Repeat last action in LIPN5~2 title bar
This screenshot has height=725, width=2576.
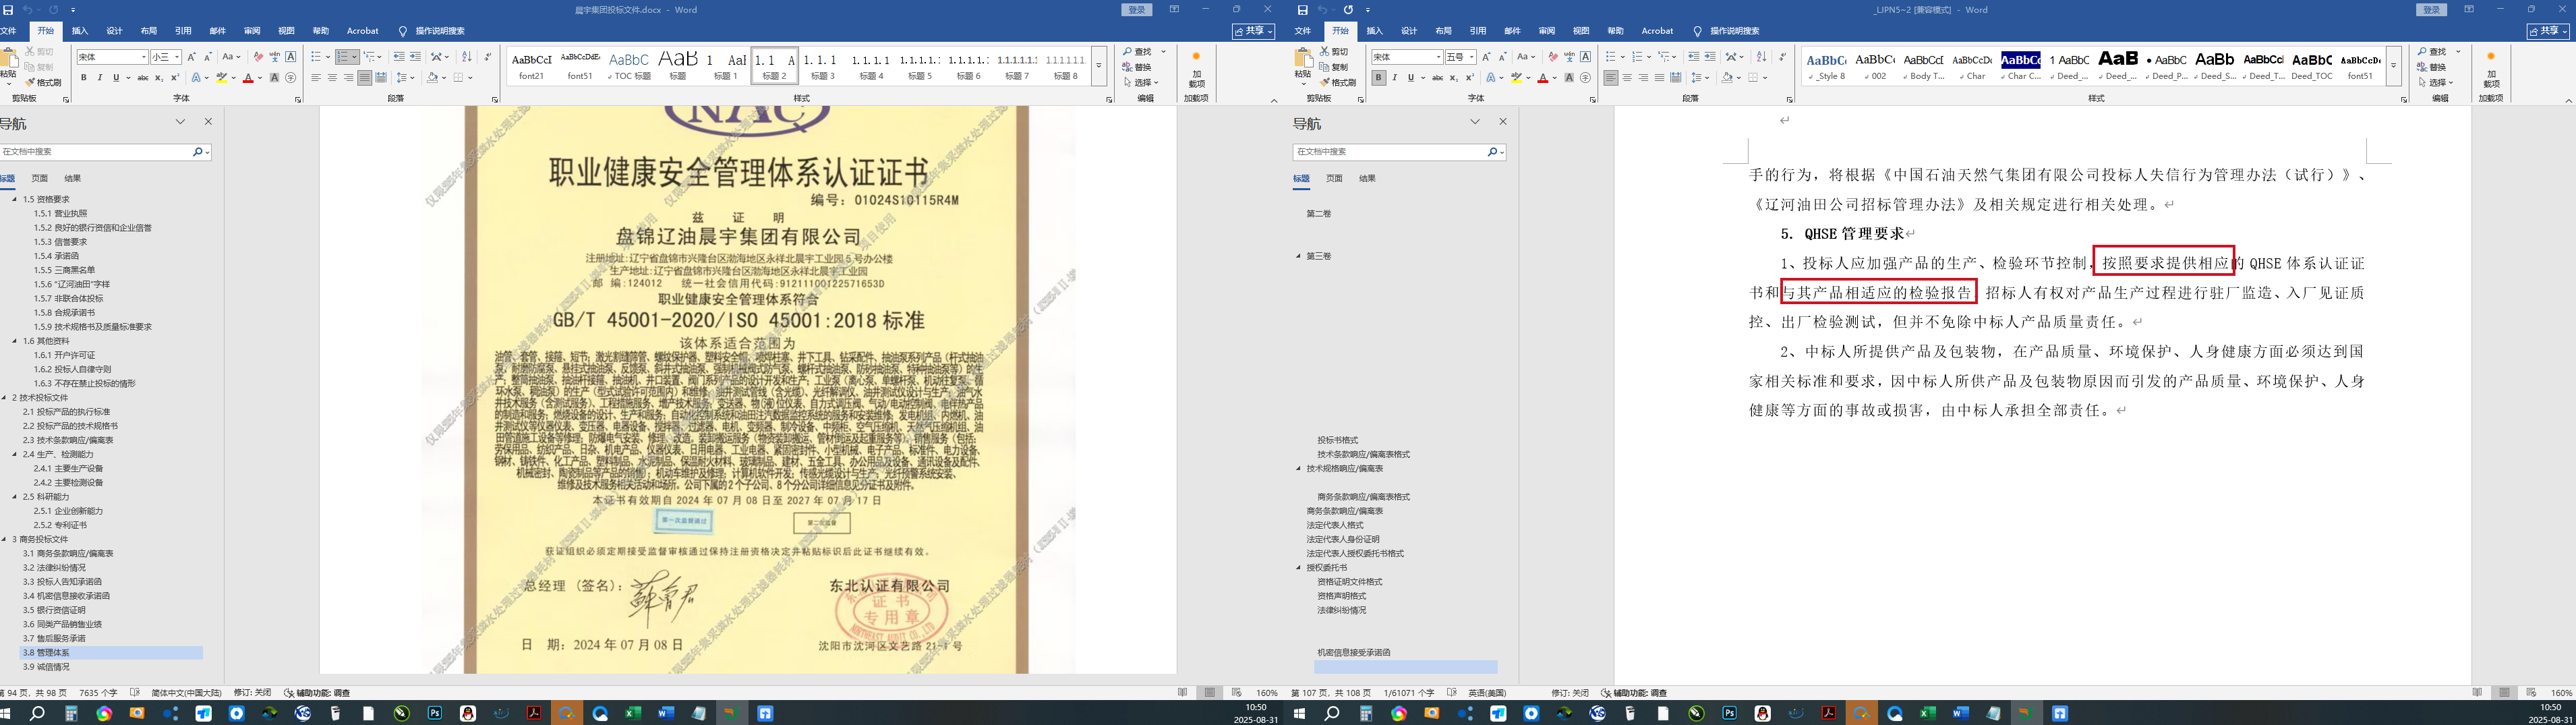[x=1348, y=10]
